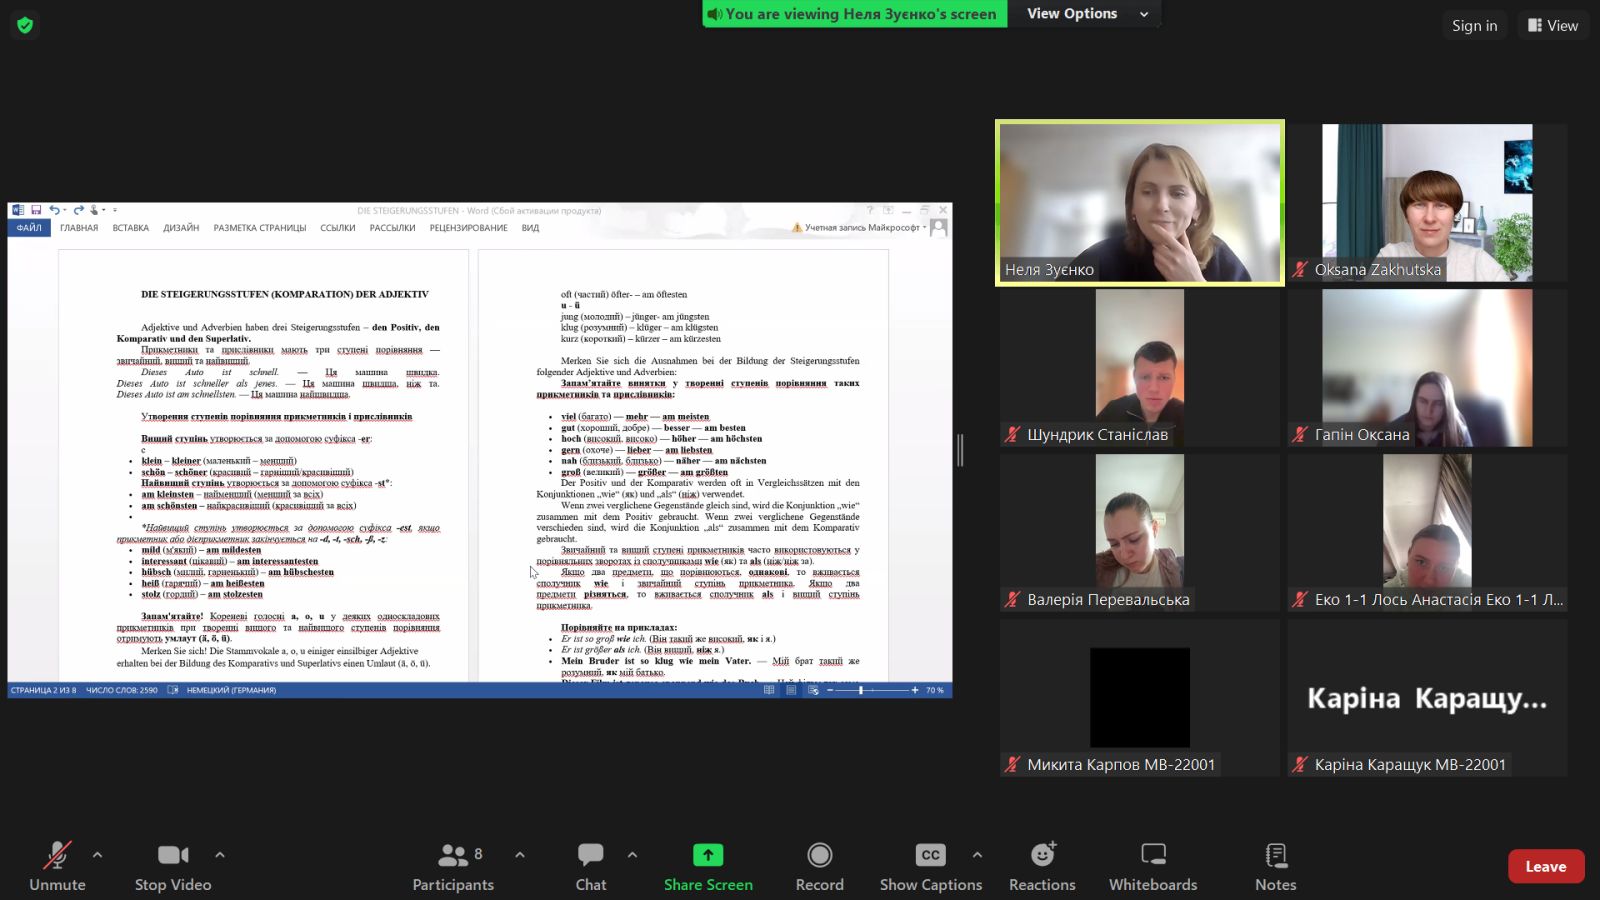The image size is (1600, 900).
Task: Select Oksana Zakhutska's video tile
Action: point(1427,203)
